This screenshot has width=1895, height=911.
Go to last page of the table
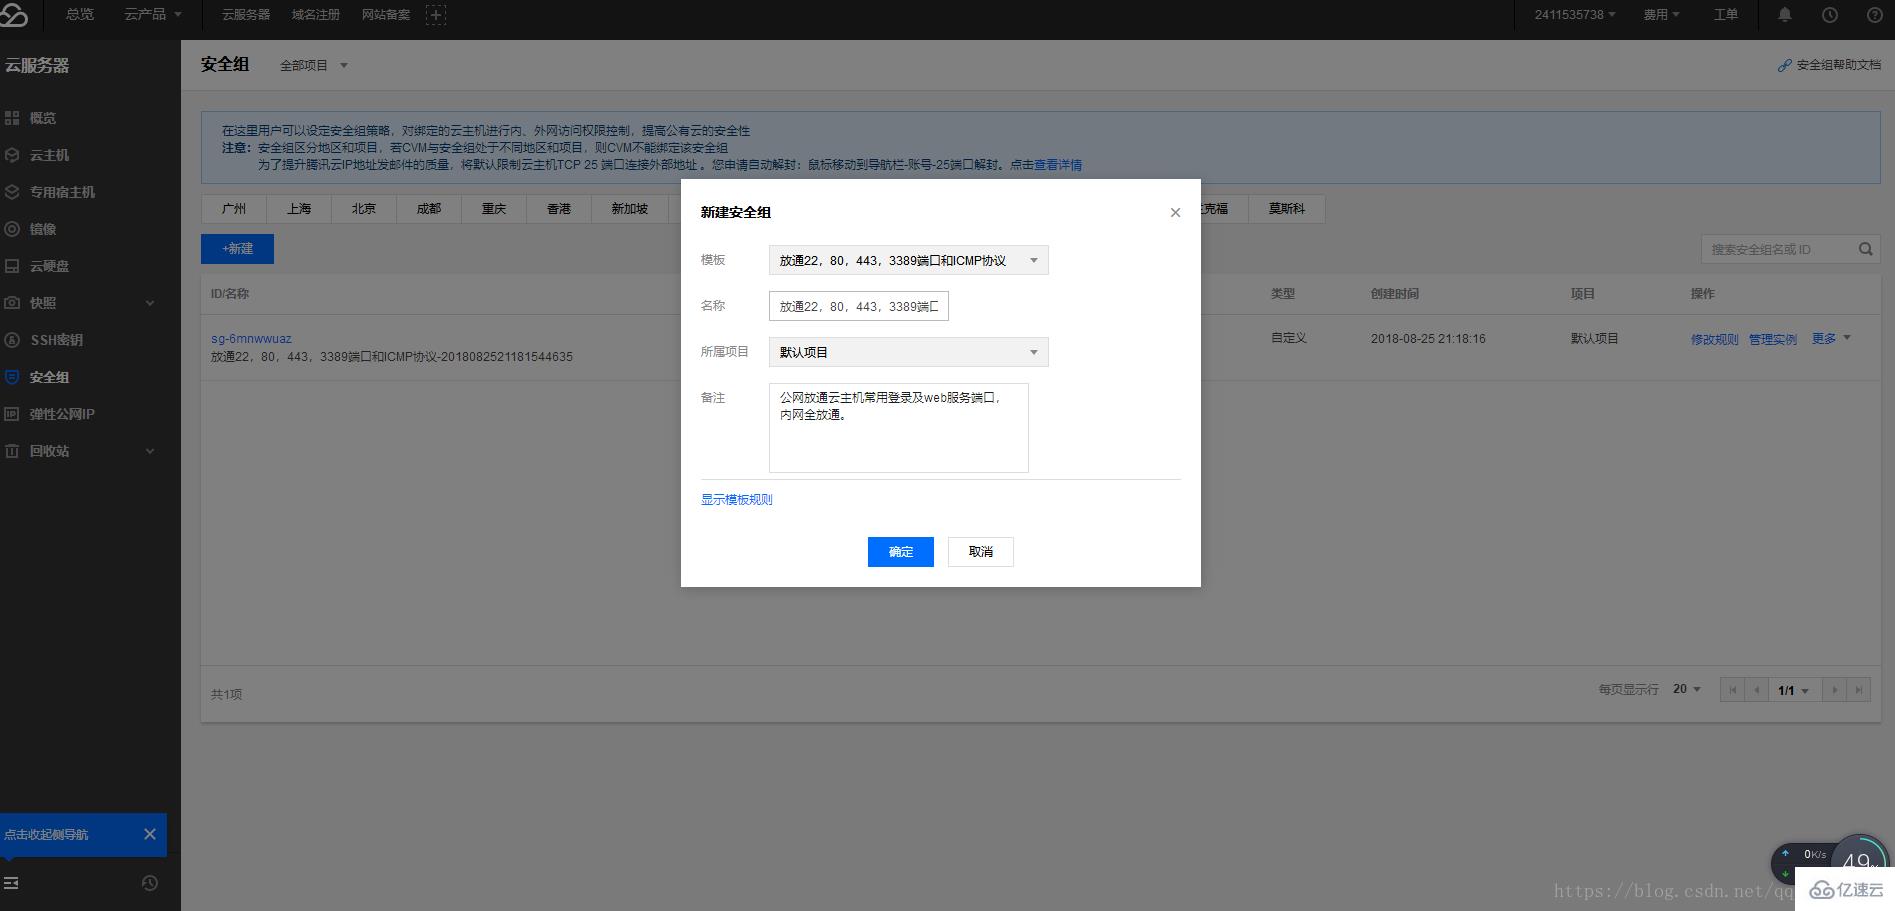1858,690
